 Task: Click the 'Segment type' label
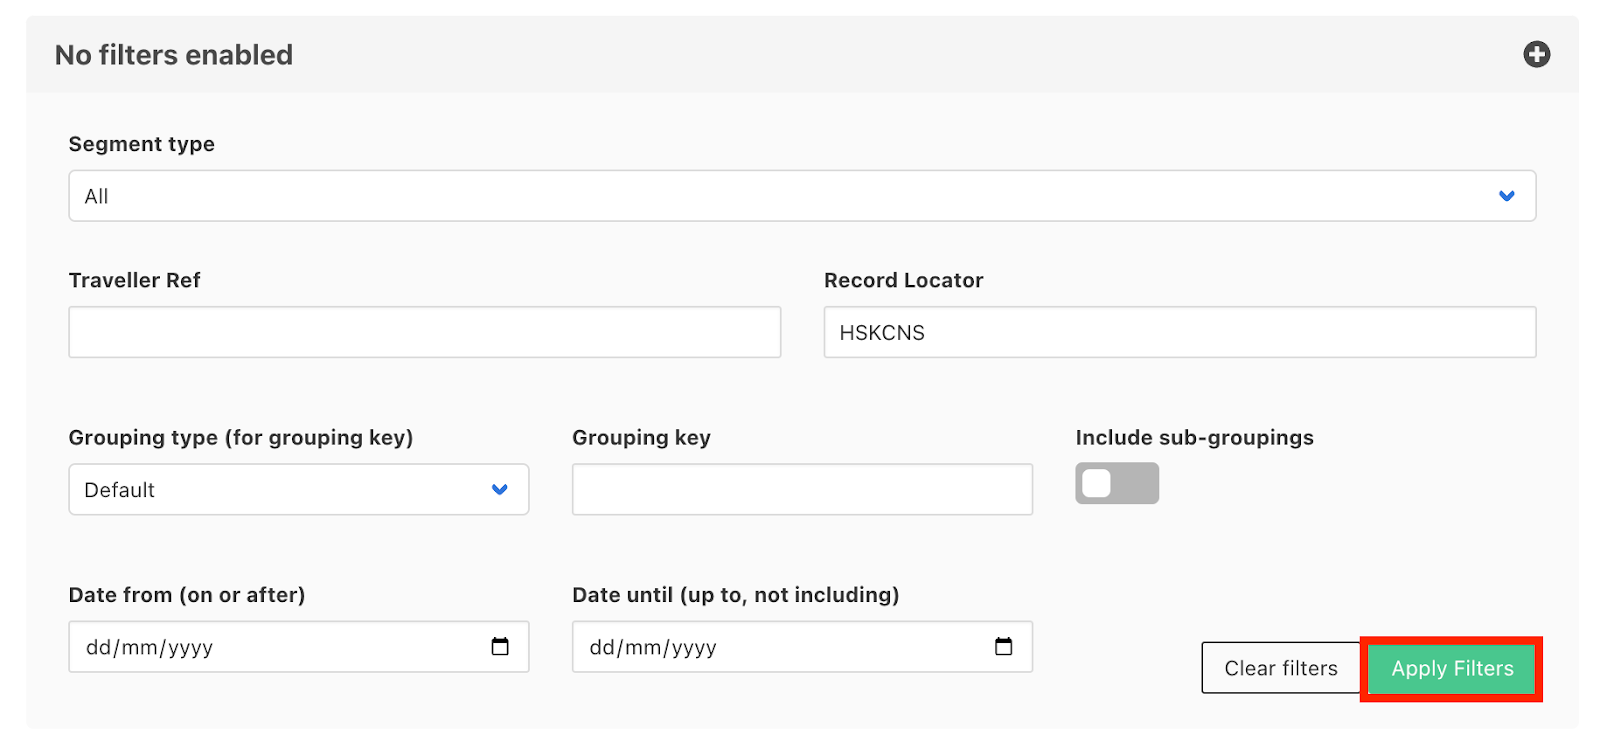coord(141,144)
